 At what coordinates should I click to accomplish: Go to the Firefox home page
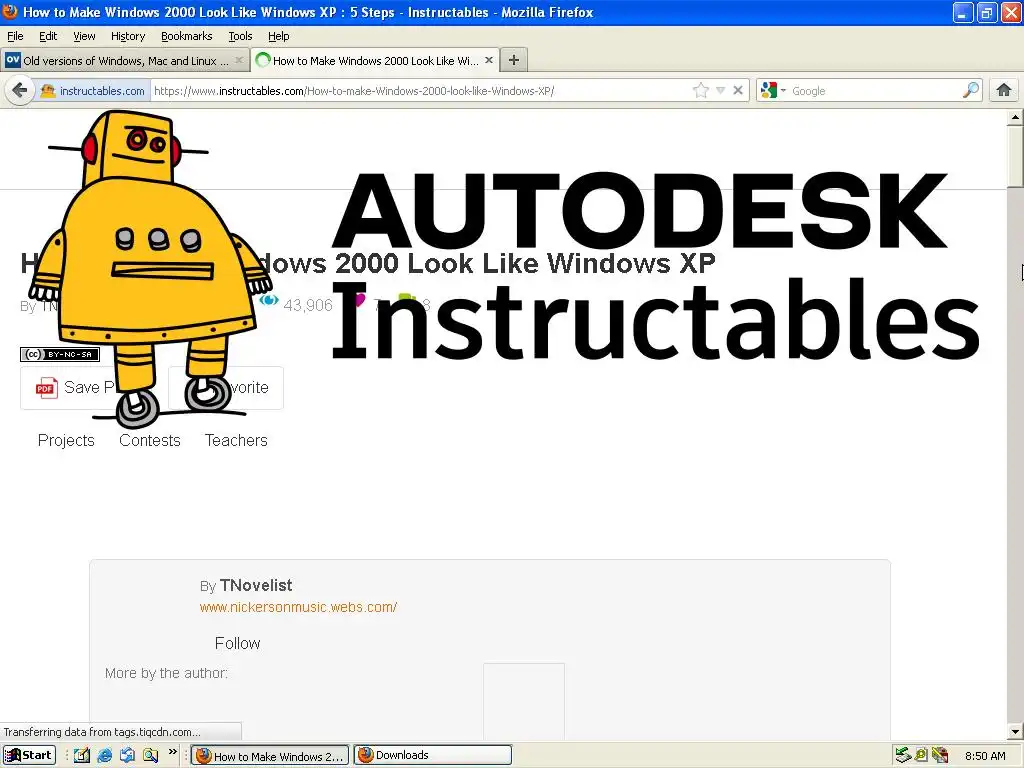coord(1004,90)
